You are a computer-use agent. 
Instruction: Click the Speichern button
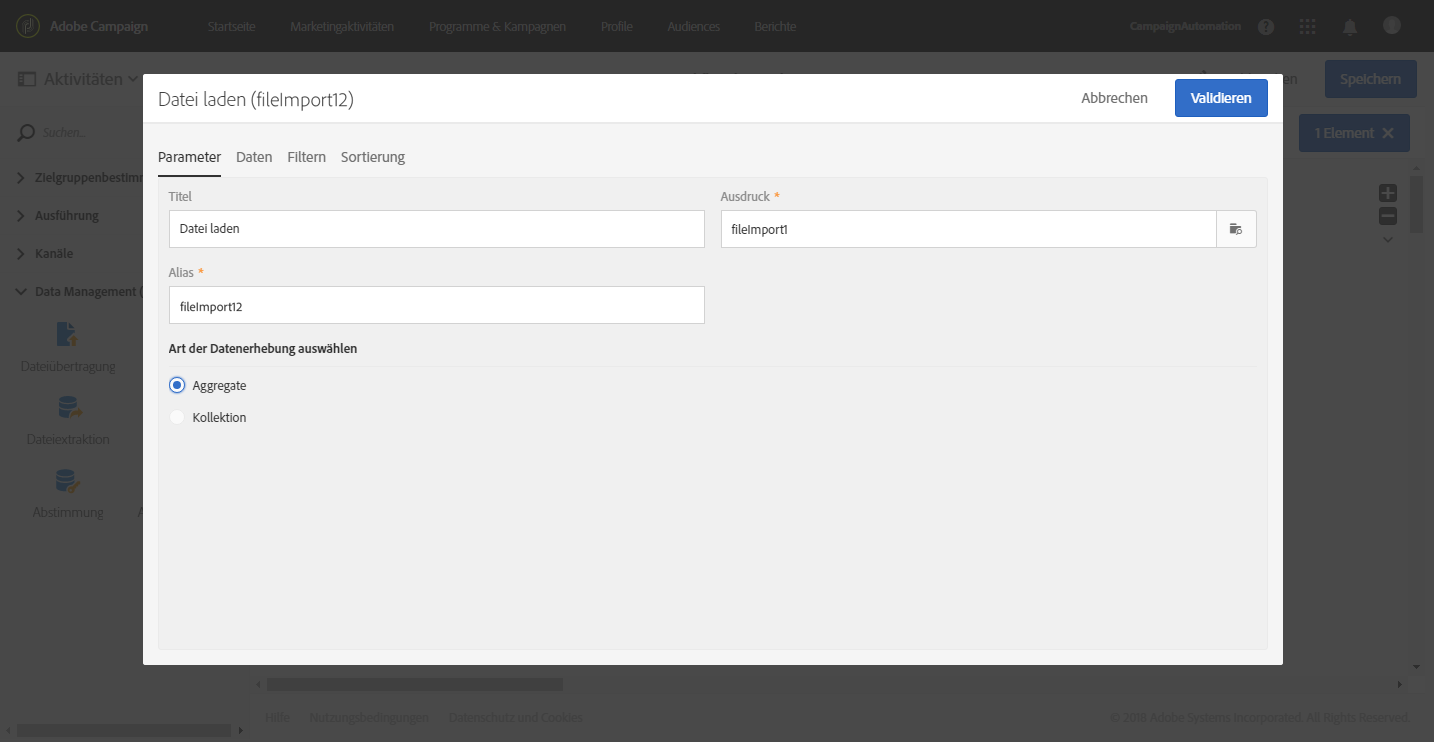1370,79
